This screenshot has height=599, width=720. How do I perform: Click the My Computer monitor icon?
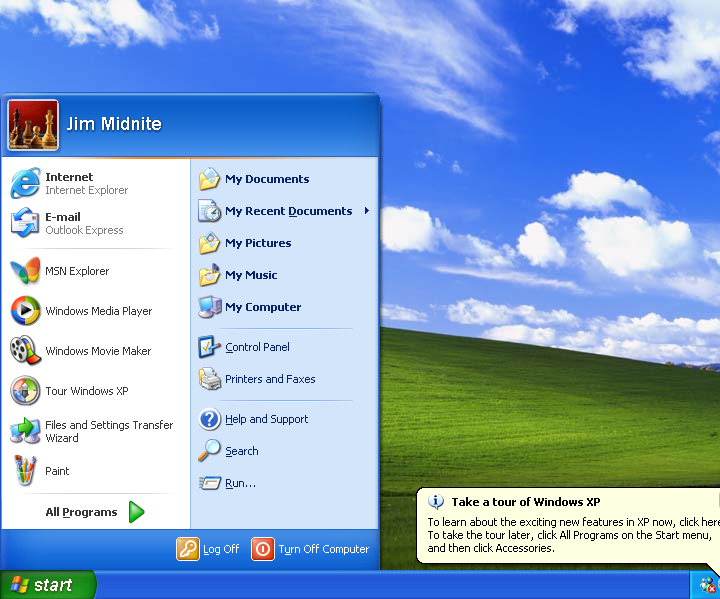pos(209,307)
